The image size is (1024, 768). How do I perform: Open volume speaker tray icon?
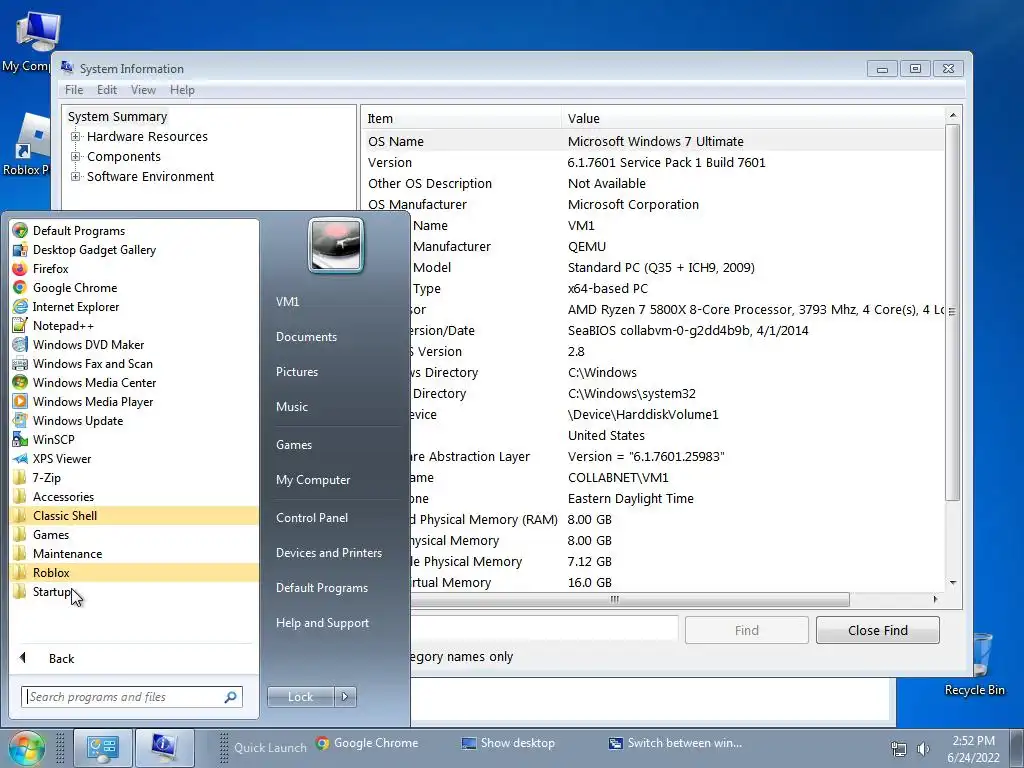coord(923,748)
